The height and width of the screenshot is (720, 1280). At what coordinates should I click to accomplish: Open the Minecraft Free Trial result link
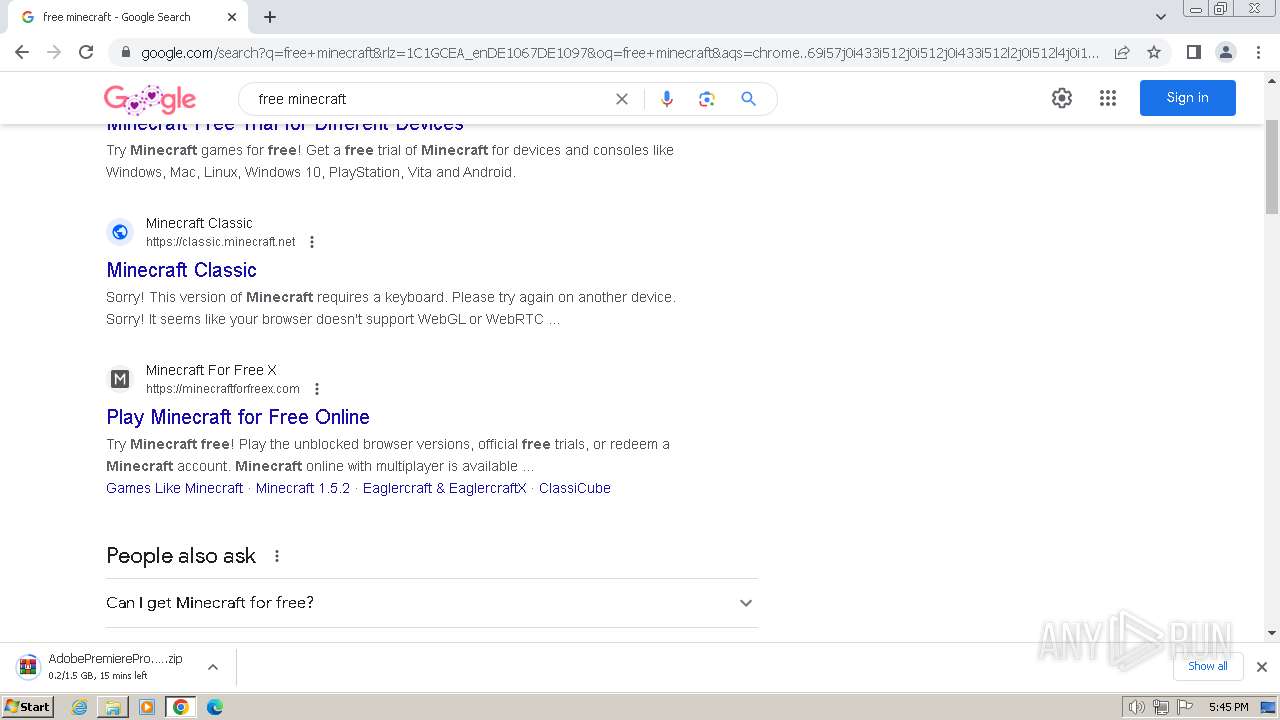pos(285,126)
